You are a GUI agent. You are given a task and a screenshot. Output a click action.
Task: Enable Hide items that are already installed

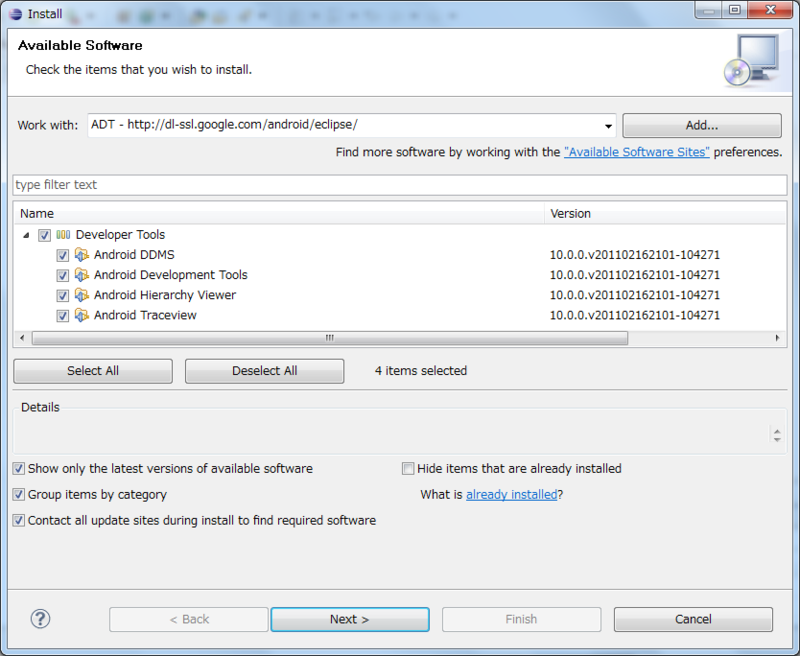point(408,468)
